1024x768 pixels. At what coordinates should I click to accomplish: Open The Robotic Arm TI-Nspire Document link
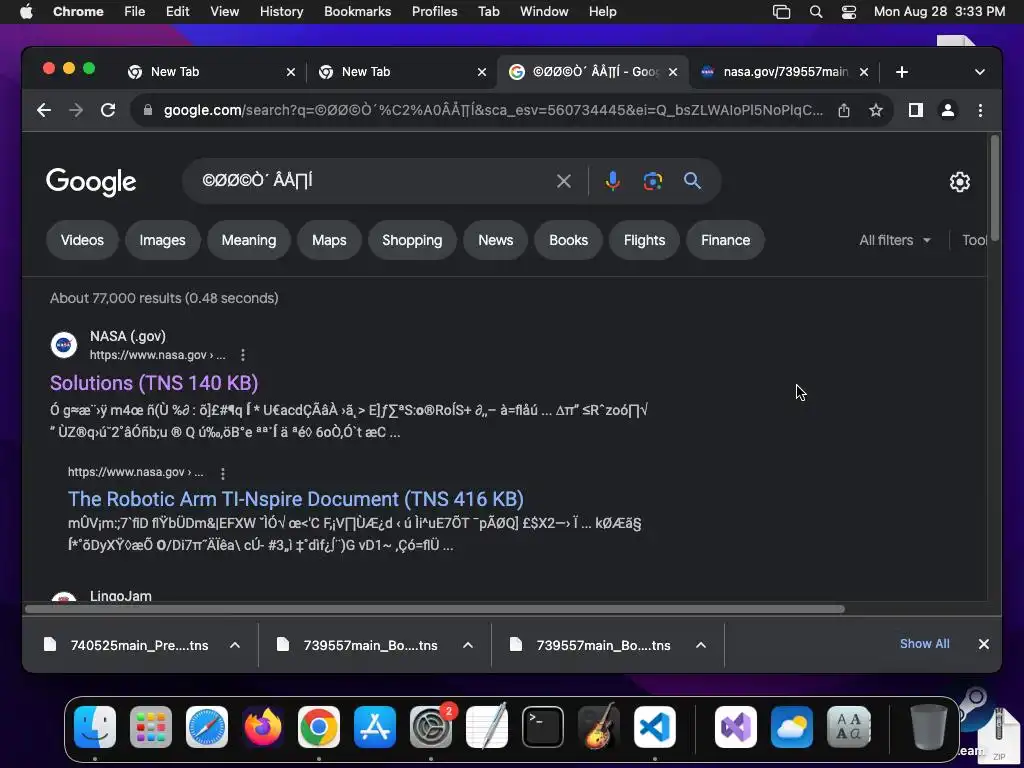pyautogui.click(x=296, y=499)
